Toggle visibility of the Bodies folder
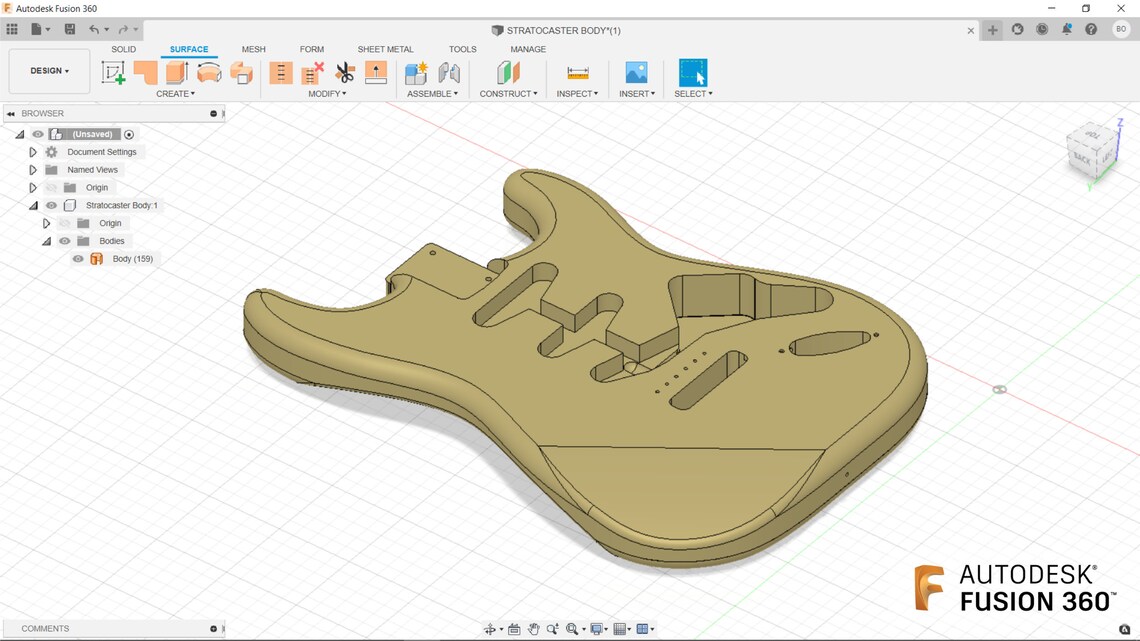This screenshot has width=1140, height=641. coord(64,241)
